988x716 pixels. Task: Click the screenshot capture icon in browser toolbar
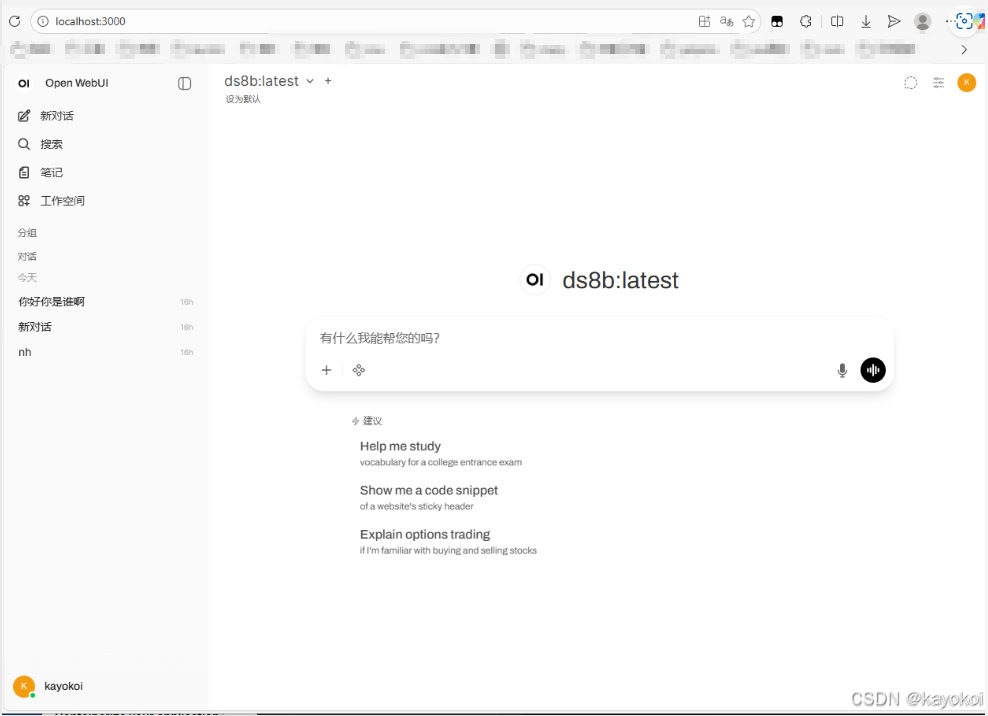coord(963,21)
